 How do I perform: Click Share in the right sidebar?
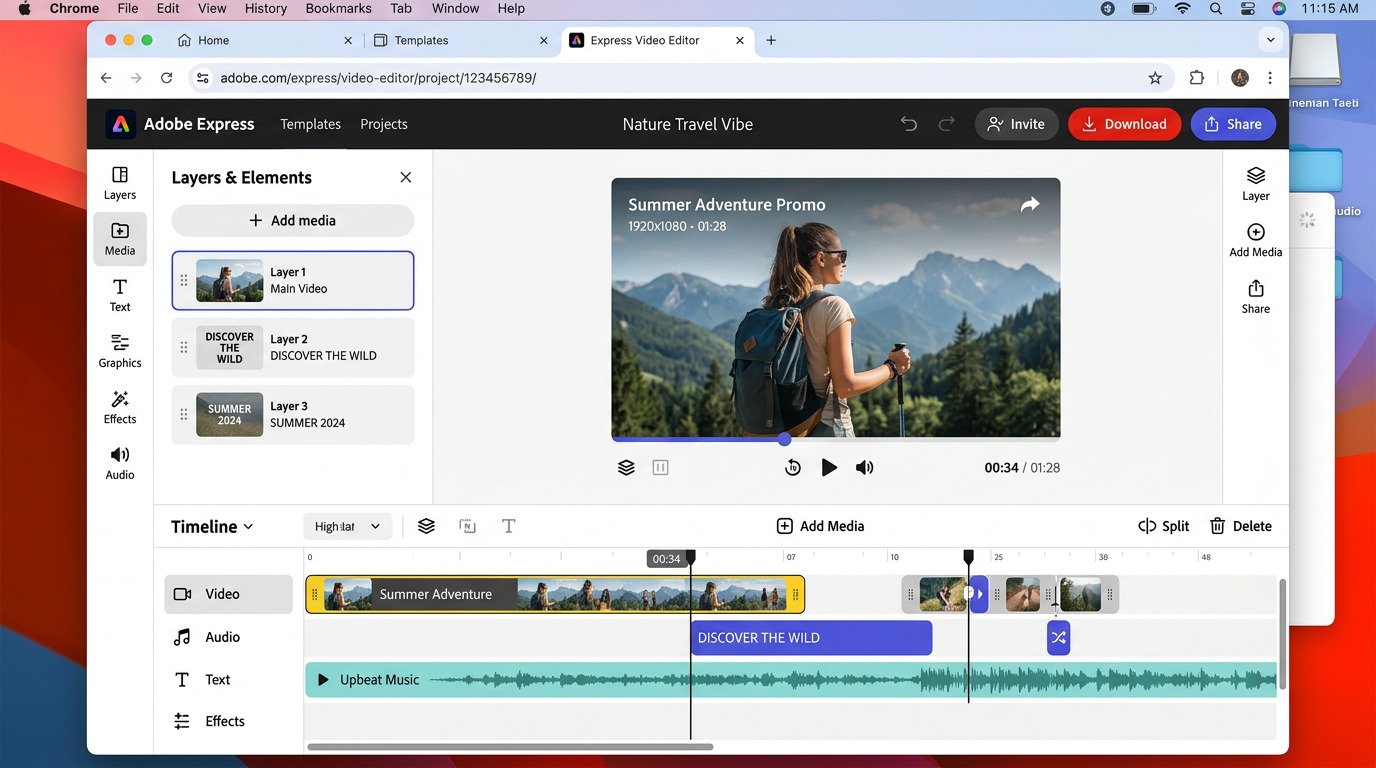click(1256, 297)
